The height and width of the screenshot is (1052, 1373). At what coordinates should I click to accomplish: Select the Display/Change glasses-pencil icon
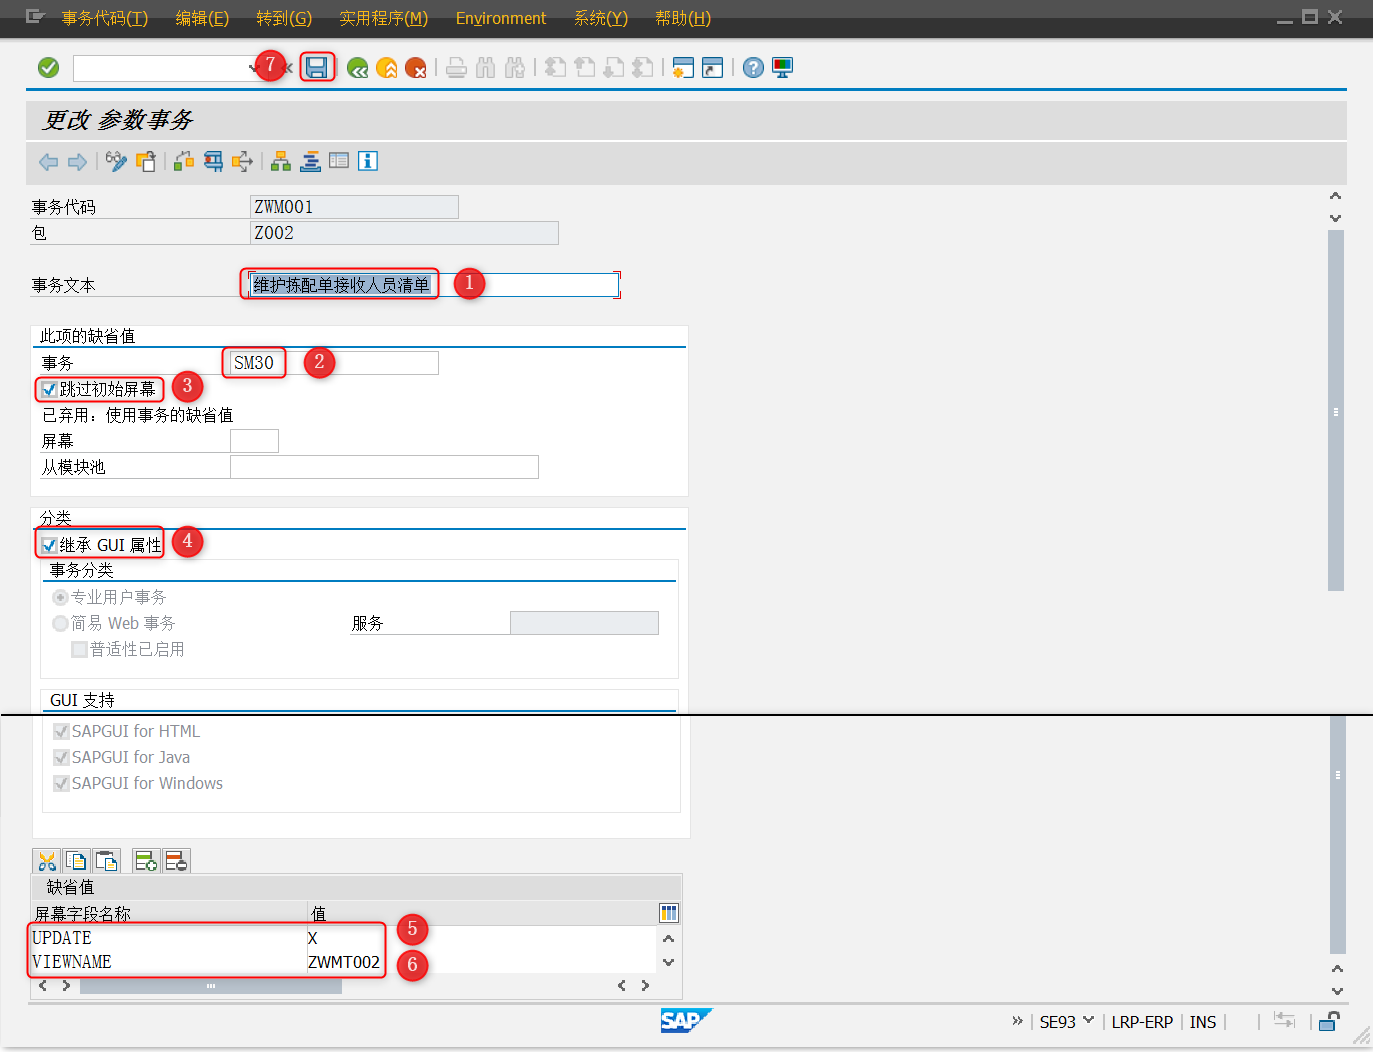pyautogui.click(x=115, y=161)
